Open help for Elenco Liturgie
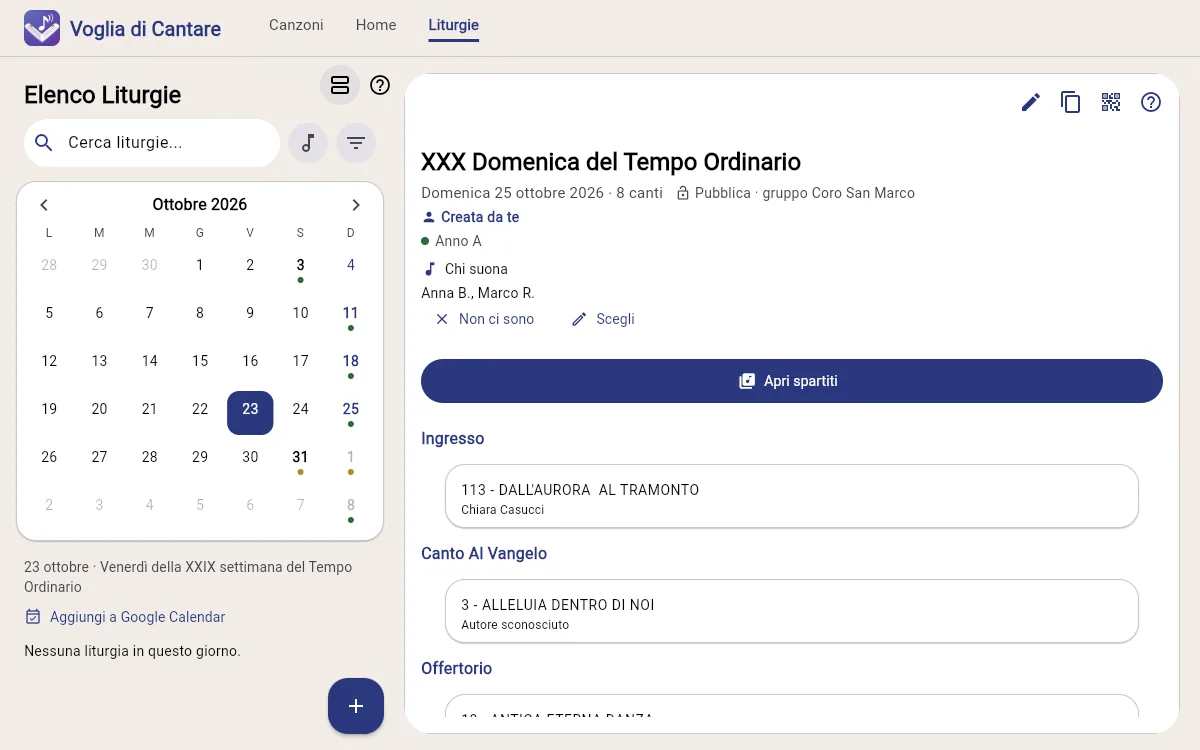The width and height of the screenshot is (1200, 750). (x=380, y=85)
